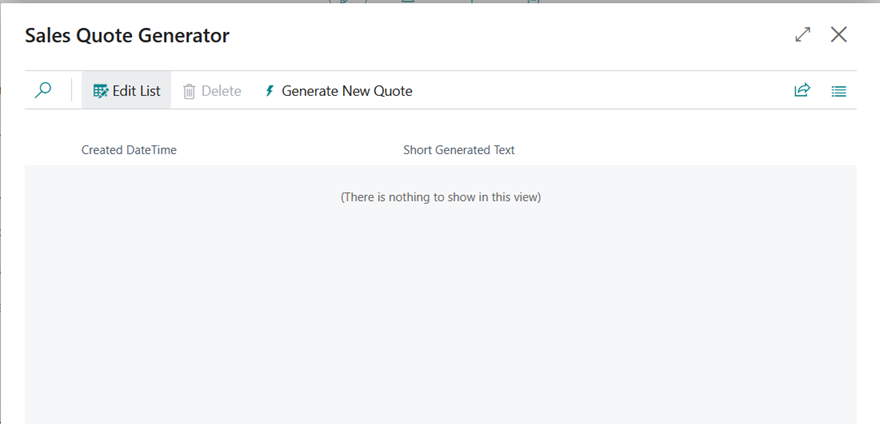
Task: Click the Delete trash can icon
Action: 189,91
